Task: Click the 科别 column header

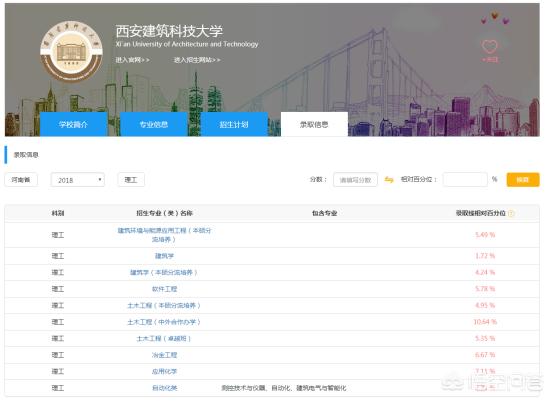Action: [x=58, y=213]
